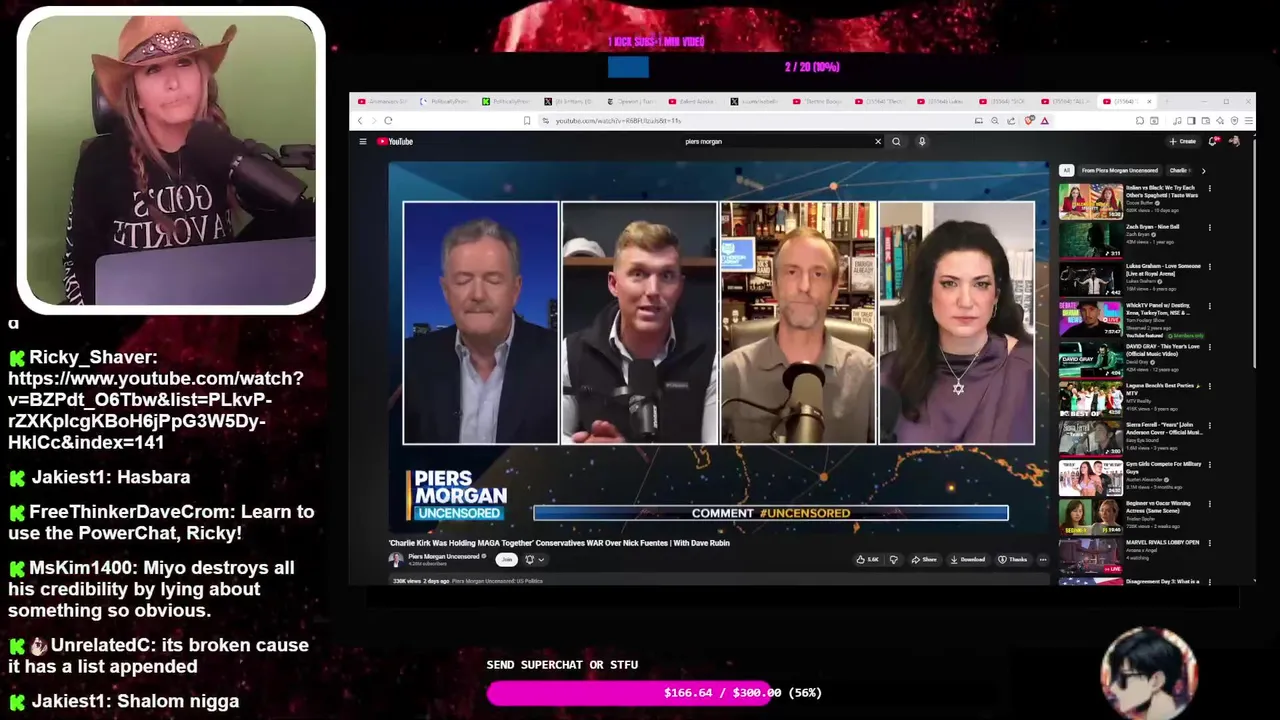1280x720 pixels.
Task: Open options for Zach Bryan Nine Ball
Action: tap(1209, 227)
